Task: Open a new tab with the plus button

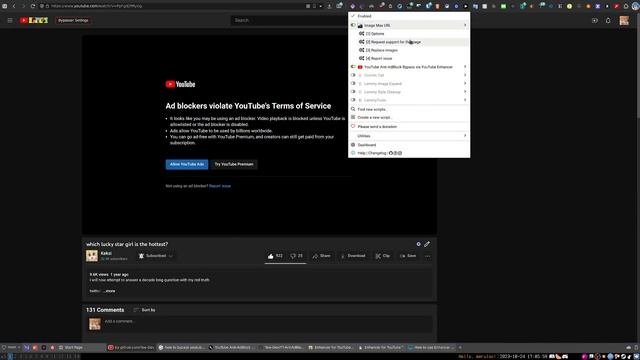Action: pos(460,348)
